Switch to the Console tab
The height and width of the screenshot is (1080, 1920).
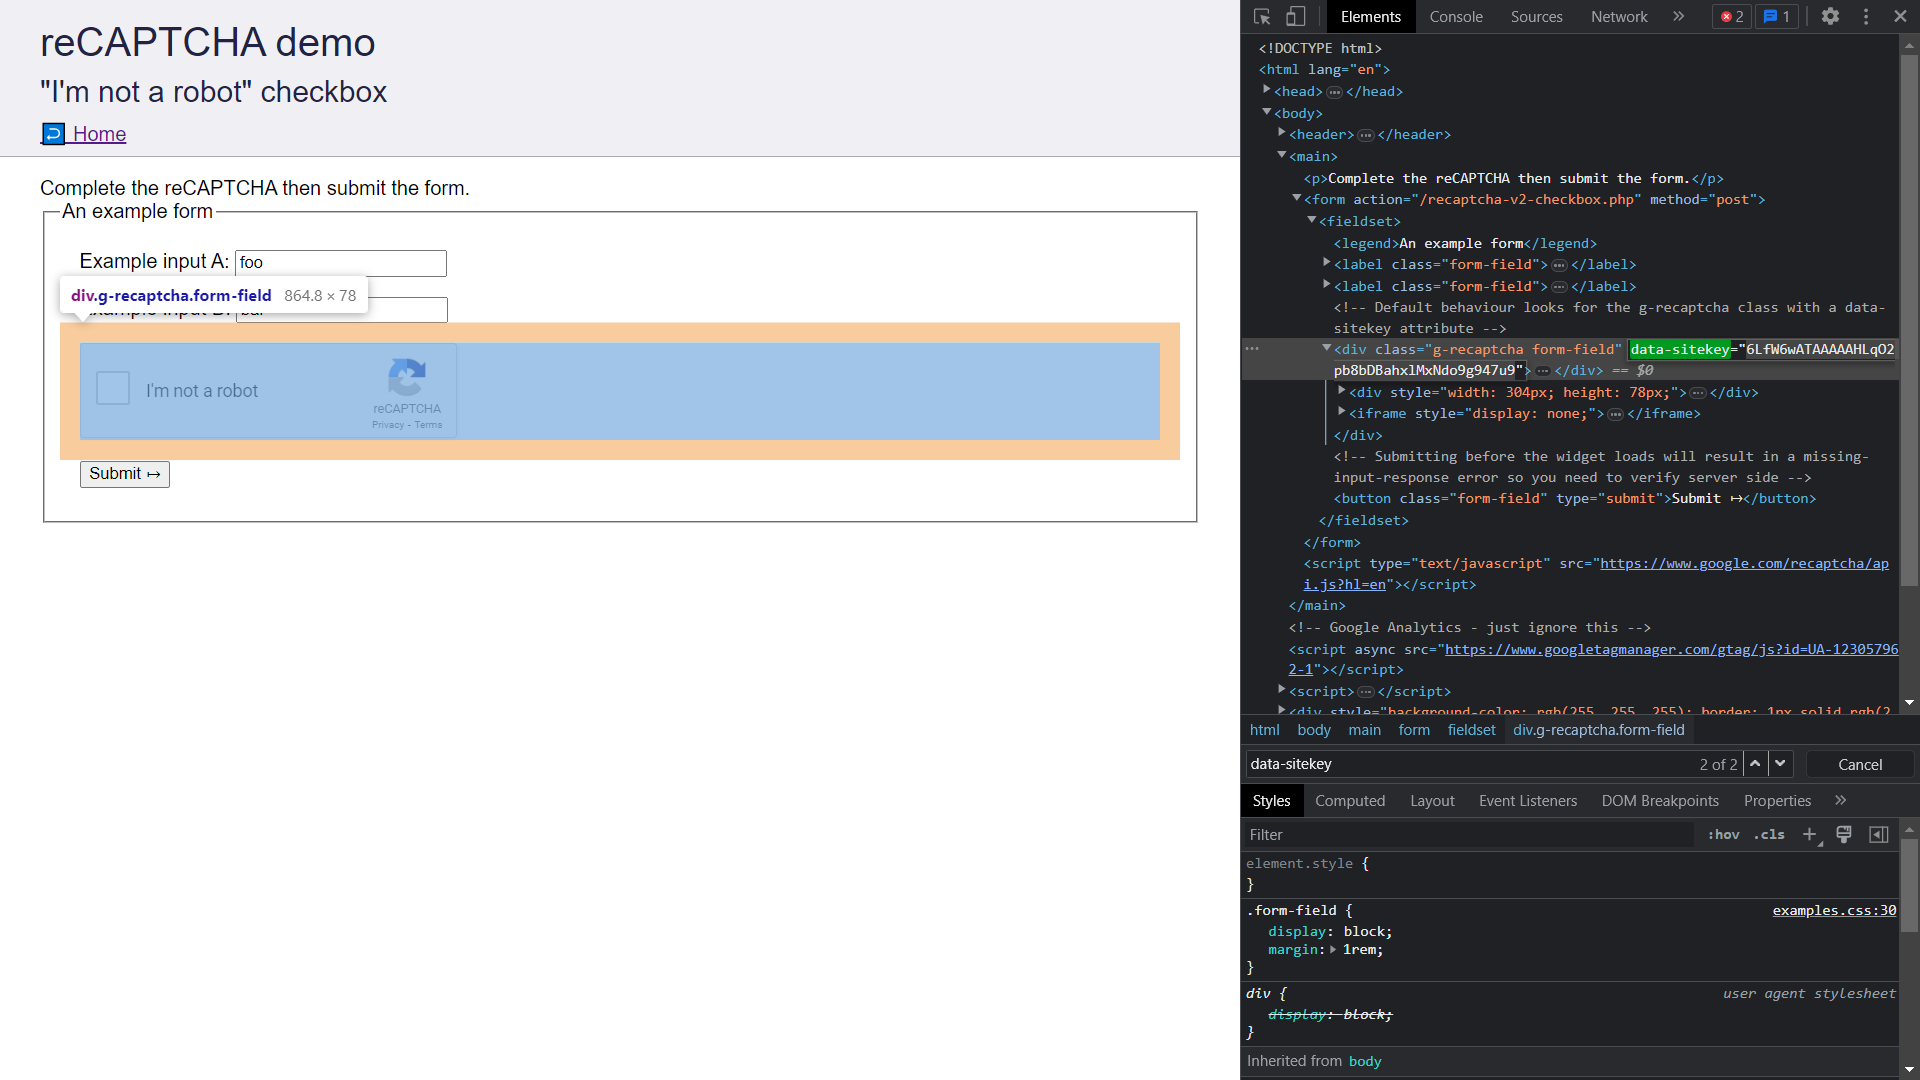coord(1455,16)
